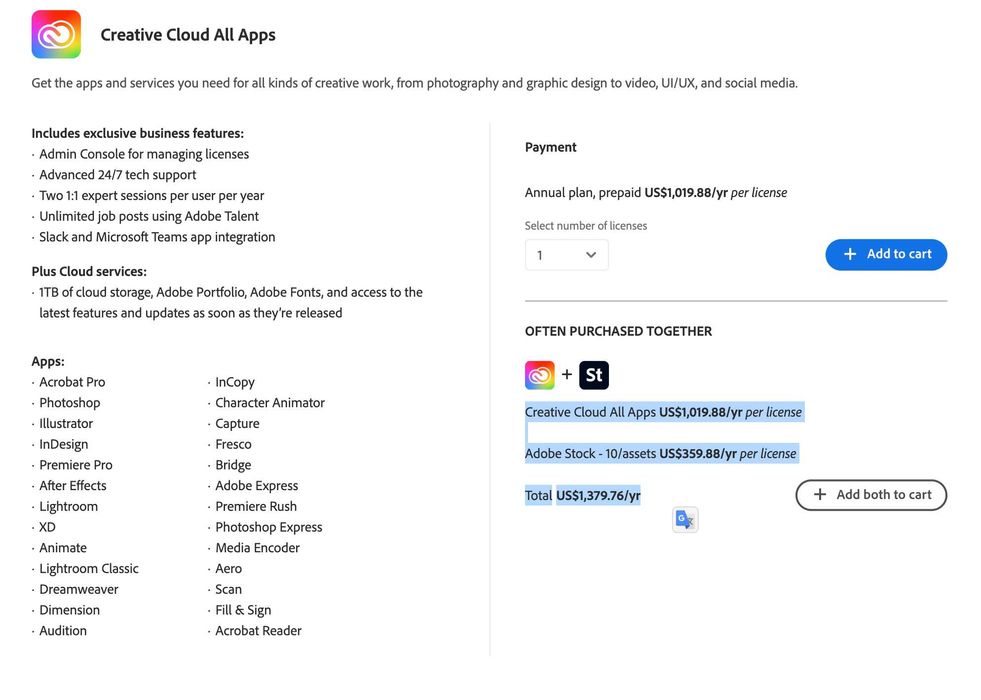Click Media Encoder in the apps list
The width and height of the screenshot is (981, 700).
coord(257,547)
